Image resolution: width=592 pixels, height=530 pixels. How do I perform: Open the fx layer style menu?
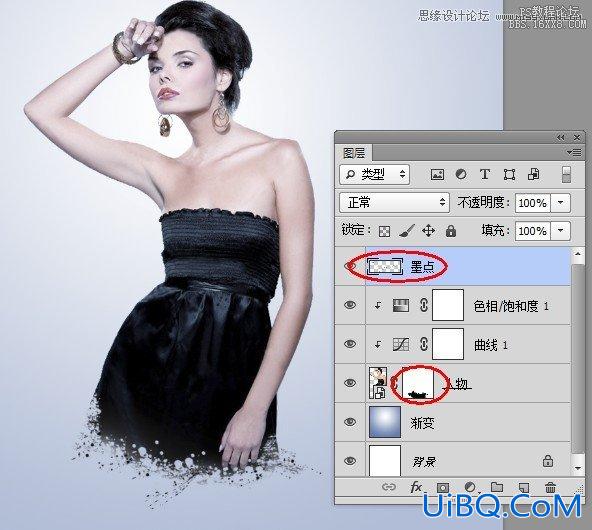(416, 487)
